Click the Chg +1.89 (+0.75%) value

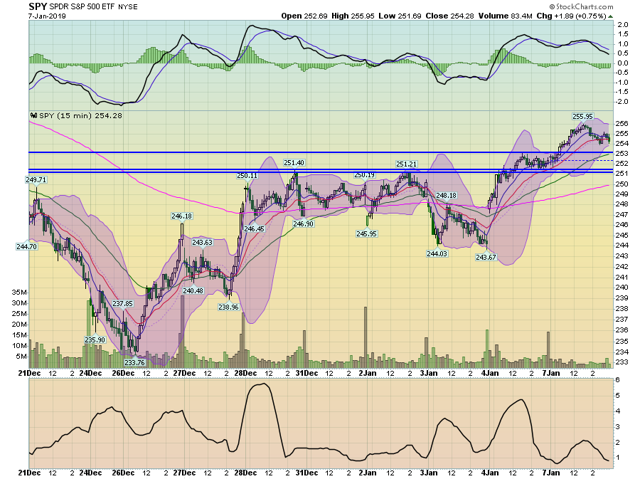pyautogui.click(x=571, y=16)
